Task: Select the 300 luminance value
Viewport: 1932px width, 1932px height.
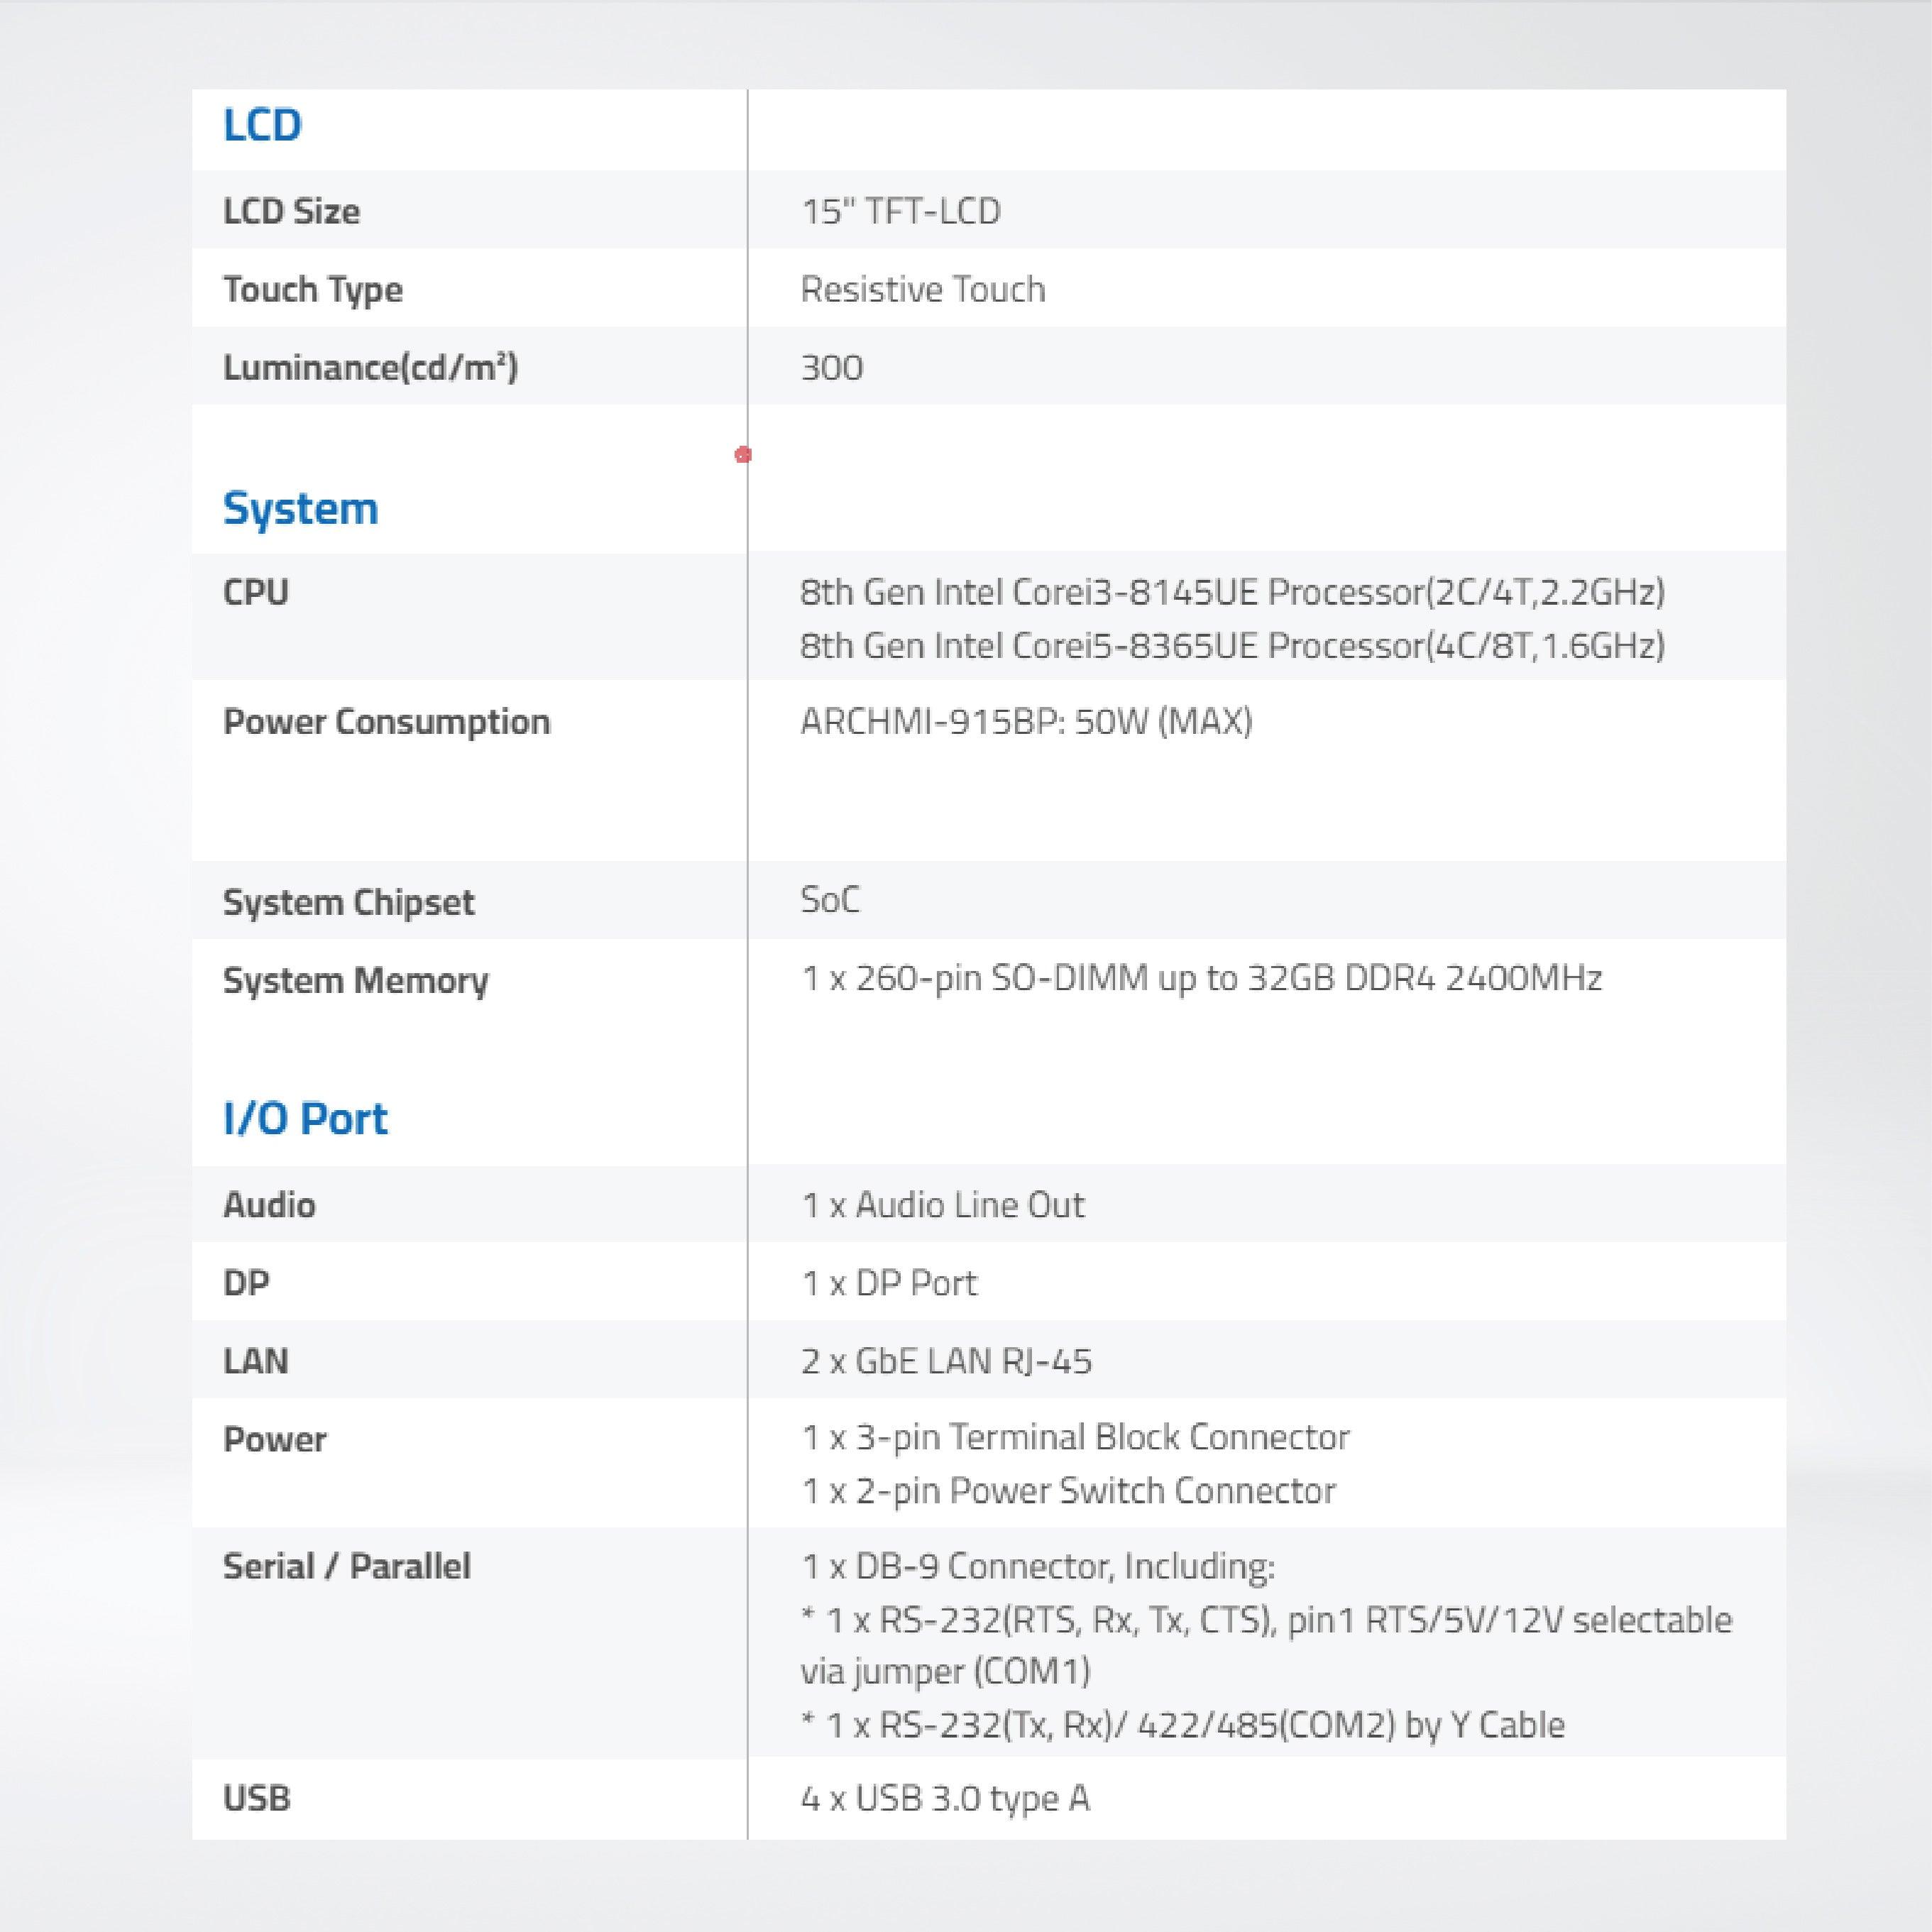Action: [831, 367]
